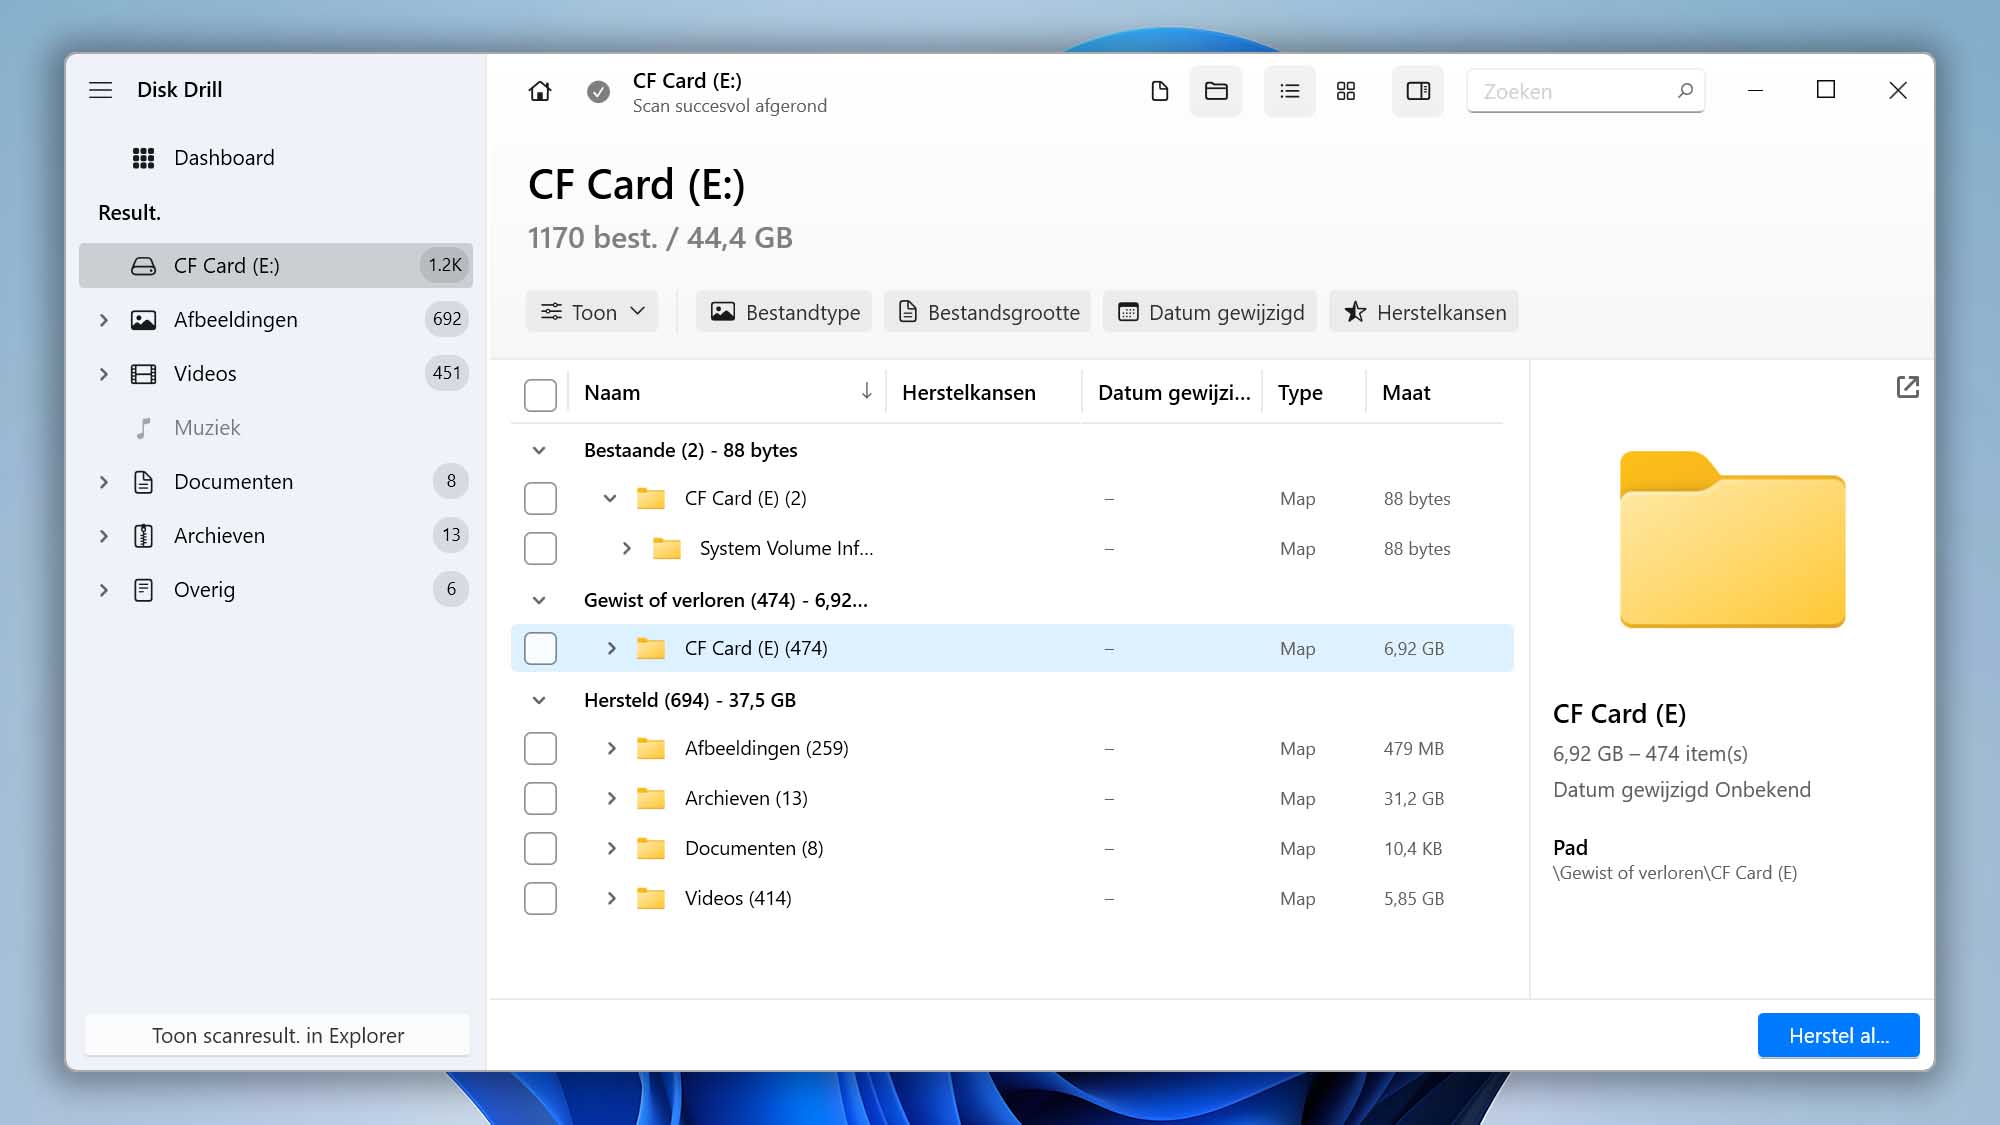The height and width of the screenshot is (1125, 2000).
Task: Click the list view icon
Action: [x=1288, y=89]
